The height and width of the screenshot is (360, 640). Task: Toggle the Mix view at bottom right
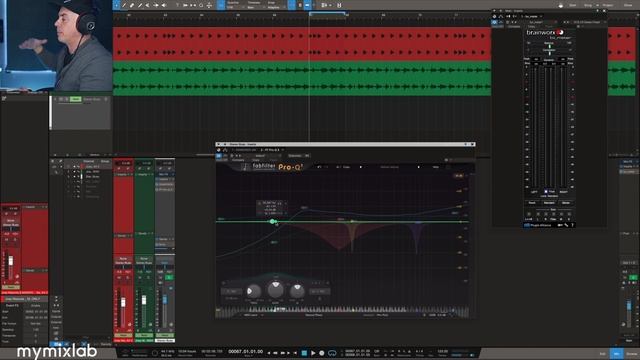click(616, 353)
